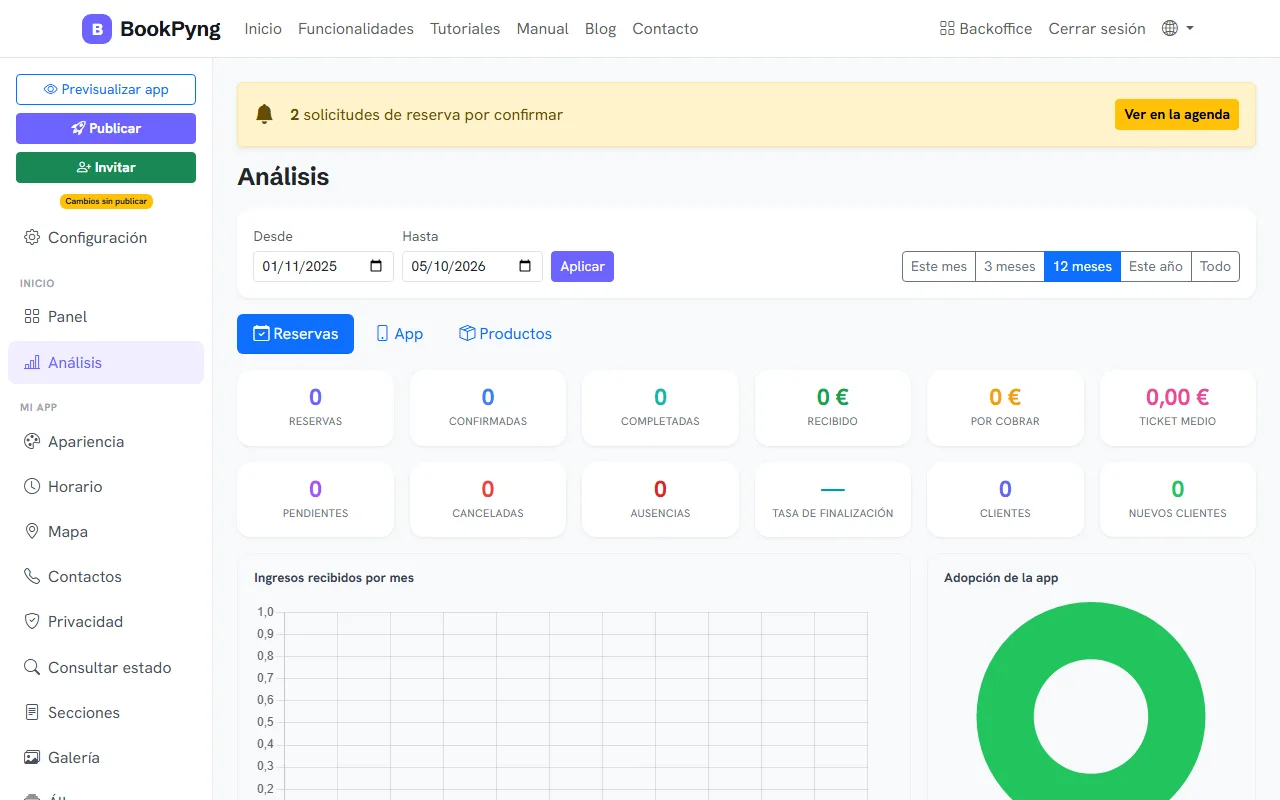
Task: Open the Horario clock icon
Action: pyautogui.click(x=32, y=486)
